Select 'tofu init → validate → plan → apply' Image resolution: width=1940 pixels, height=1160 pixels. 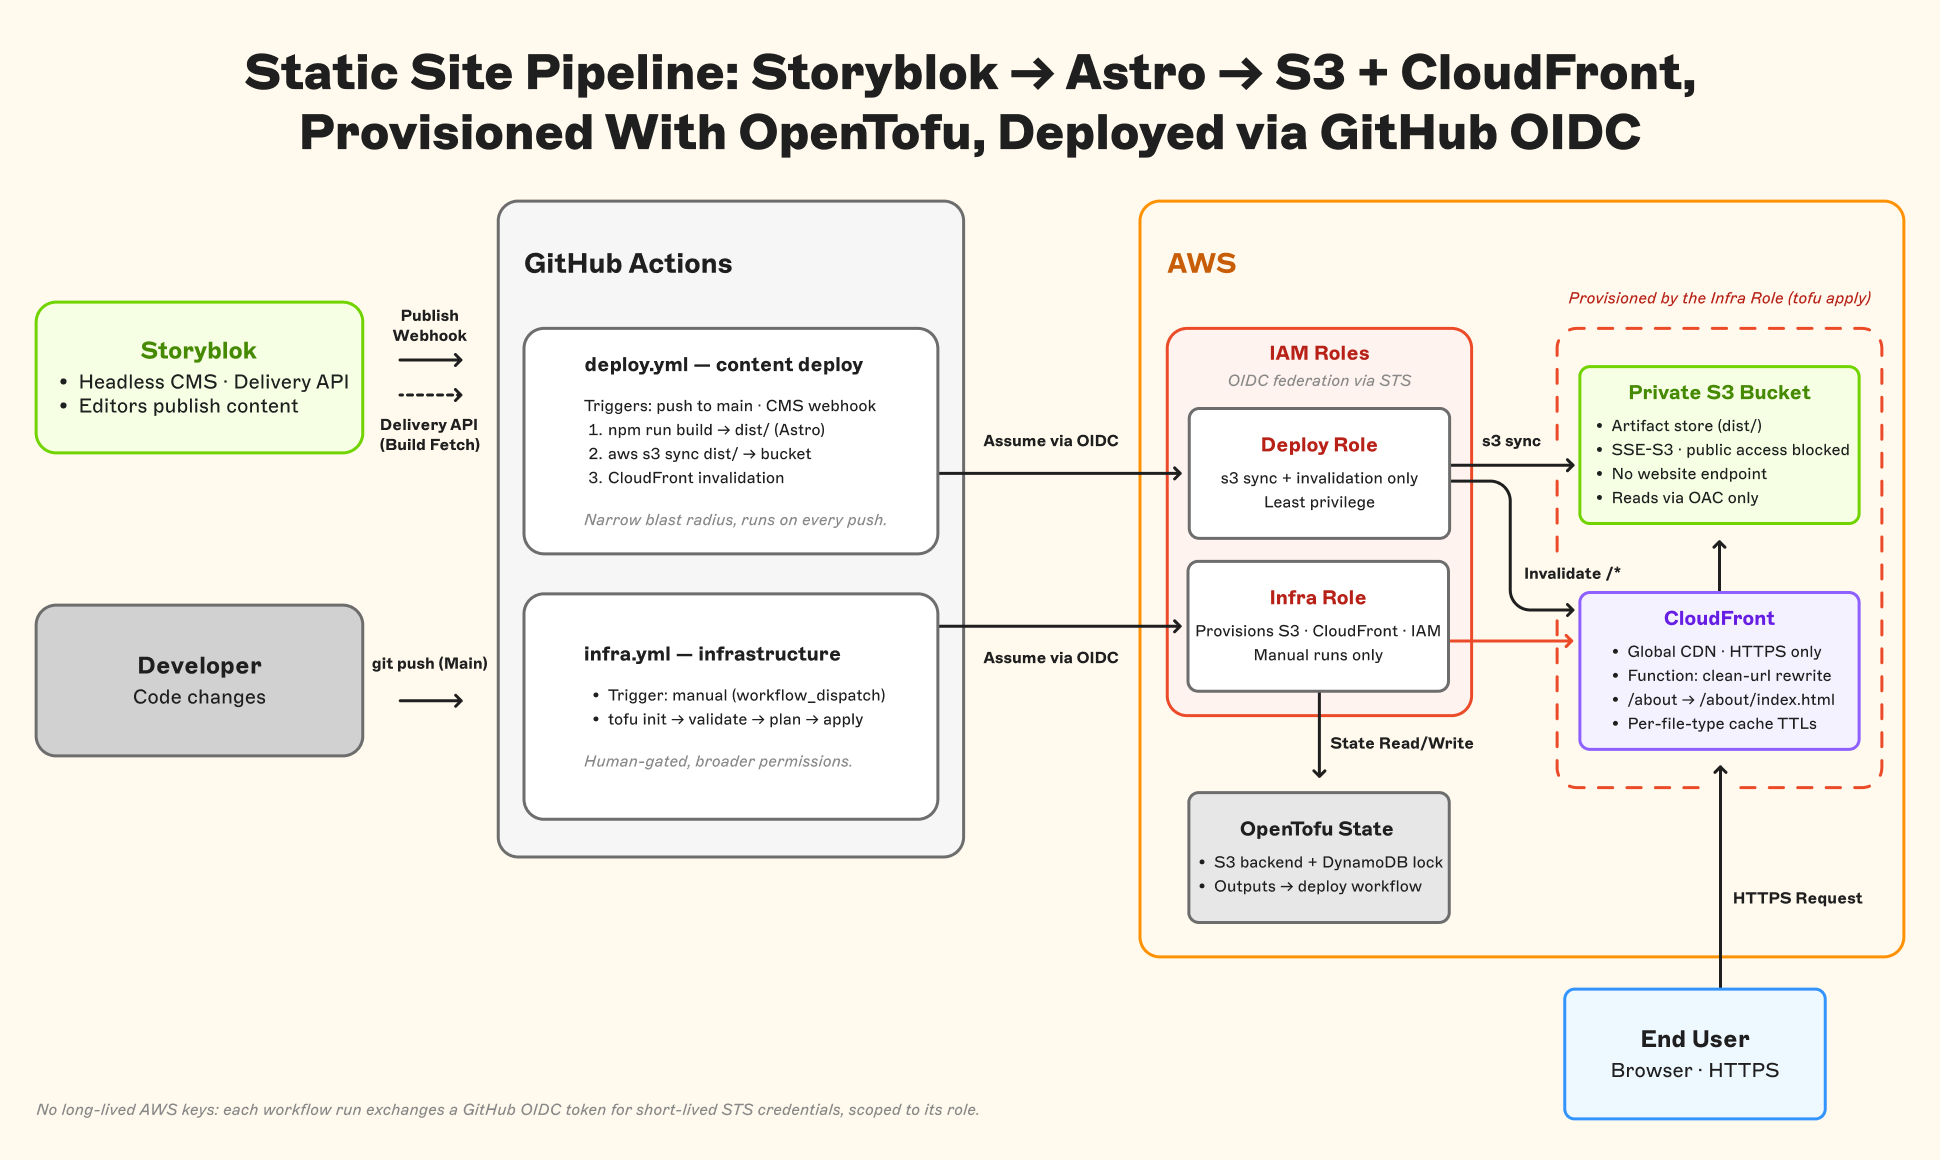735,719
